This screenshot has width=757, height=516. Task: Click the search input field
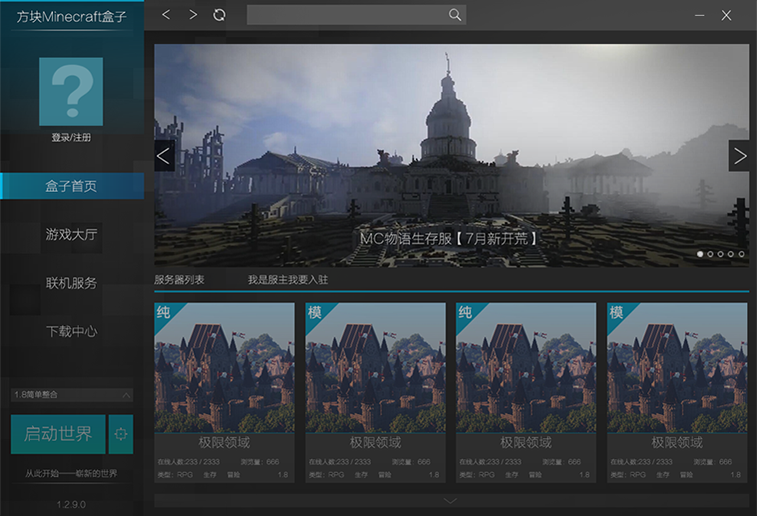tap(345, 15)
